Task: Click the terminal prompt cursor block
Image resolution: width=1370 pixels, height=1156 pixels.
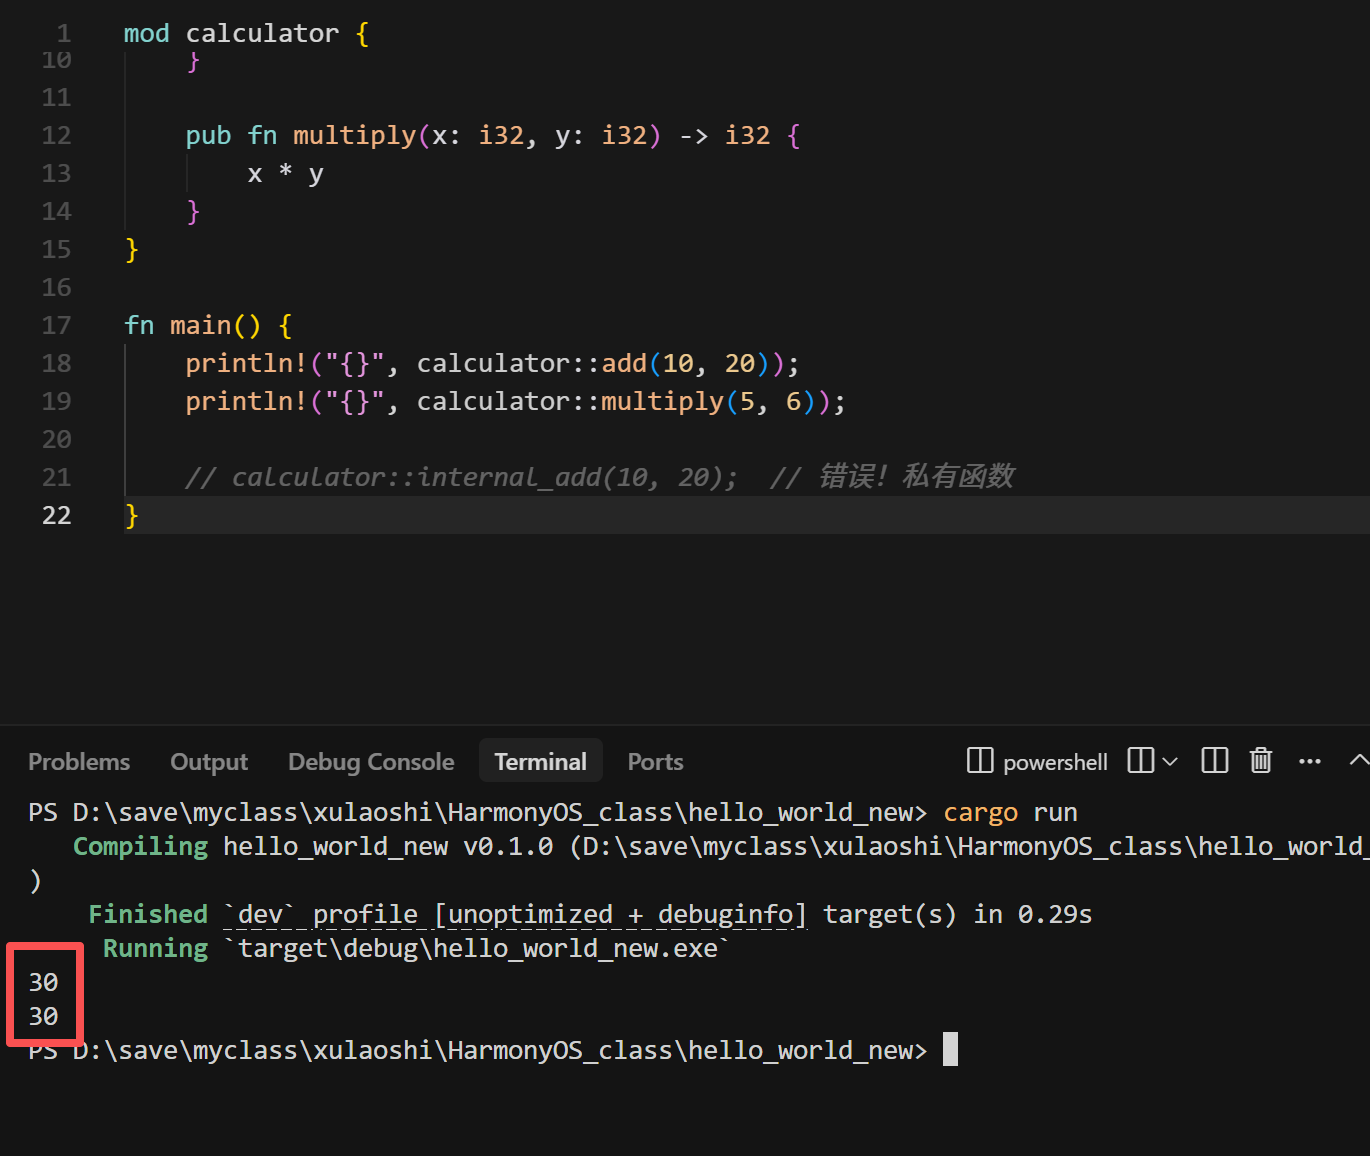Action: pyautogui.click(x=950, y=1049)
